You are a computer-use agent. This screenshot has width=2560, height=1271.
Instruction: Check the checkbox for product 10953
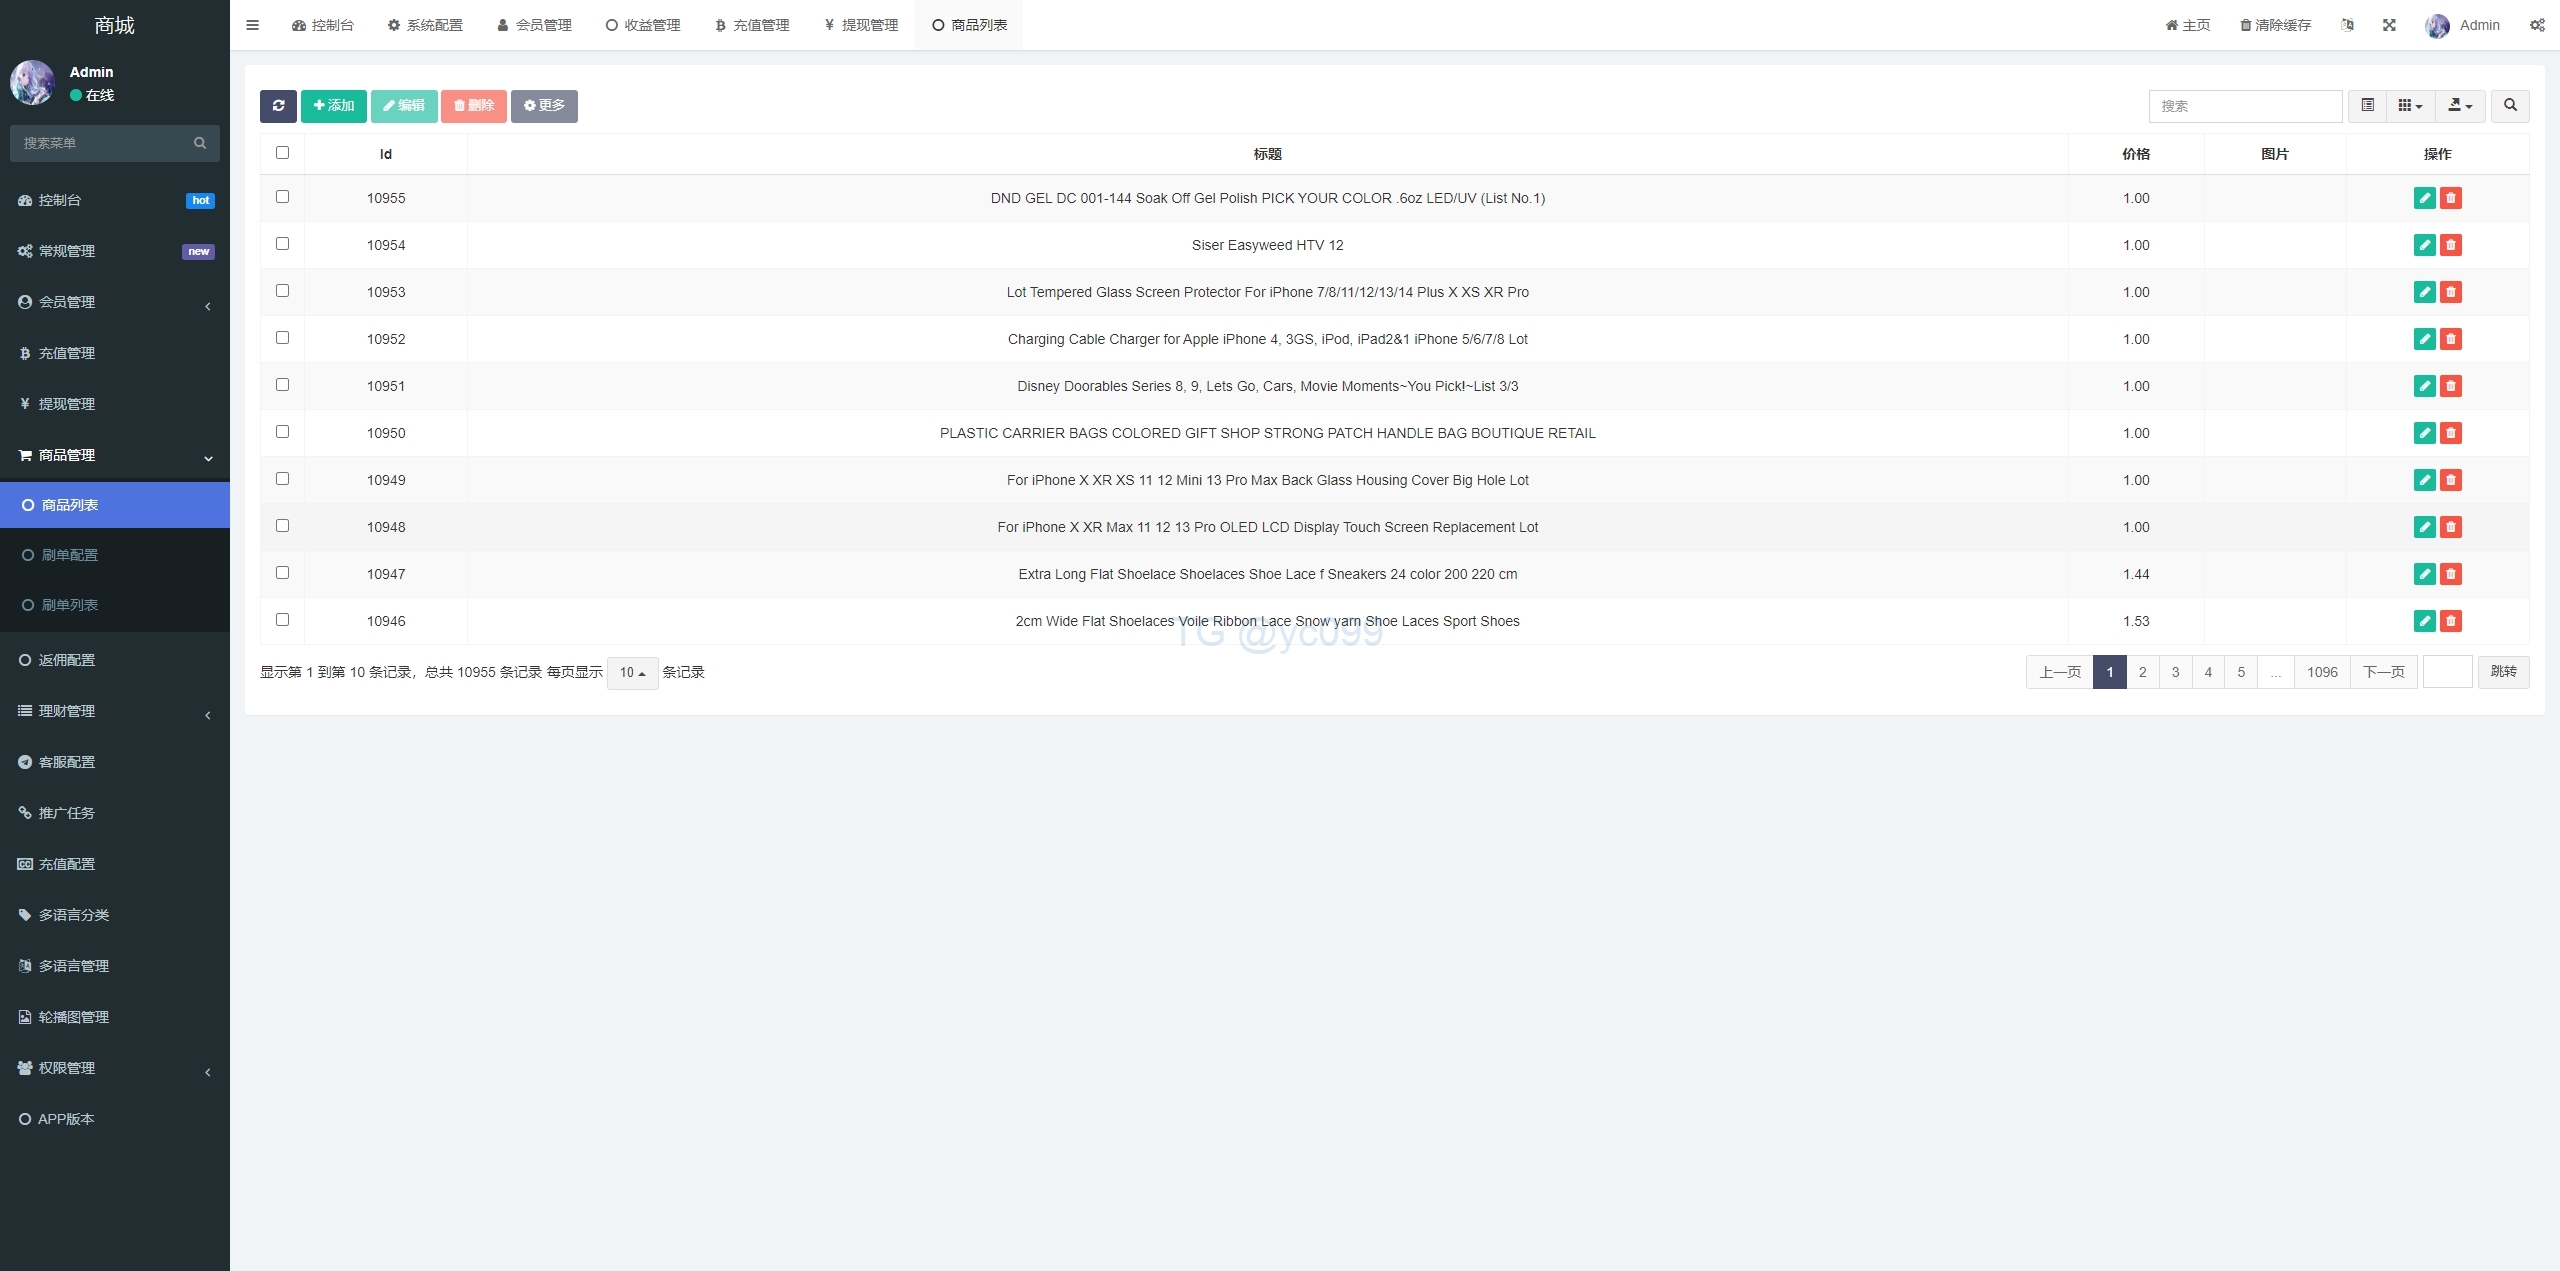click(x=282, y=291)
